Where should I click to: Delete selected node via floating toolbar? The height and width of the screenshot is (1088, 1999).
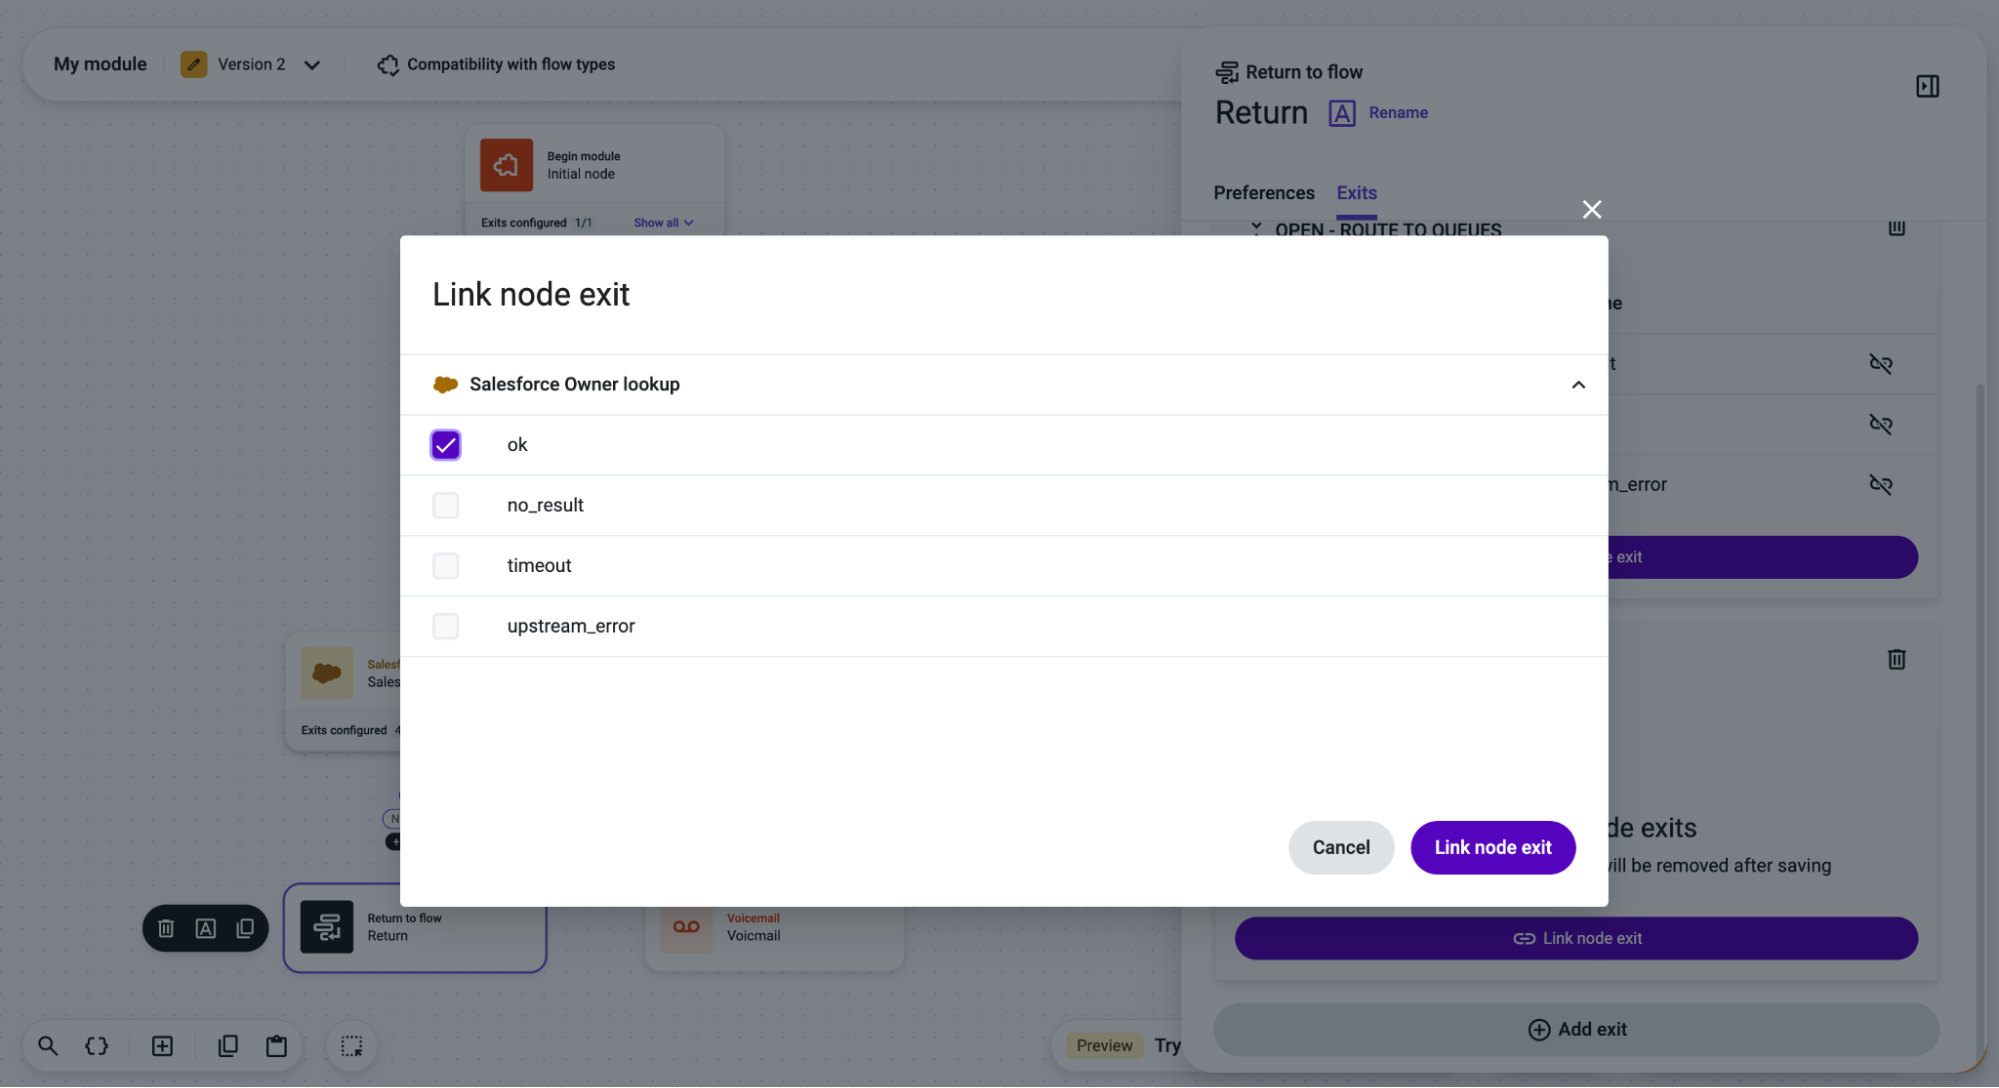[166, 929]
